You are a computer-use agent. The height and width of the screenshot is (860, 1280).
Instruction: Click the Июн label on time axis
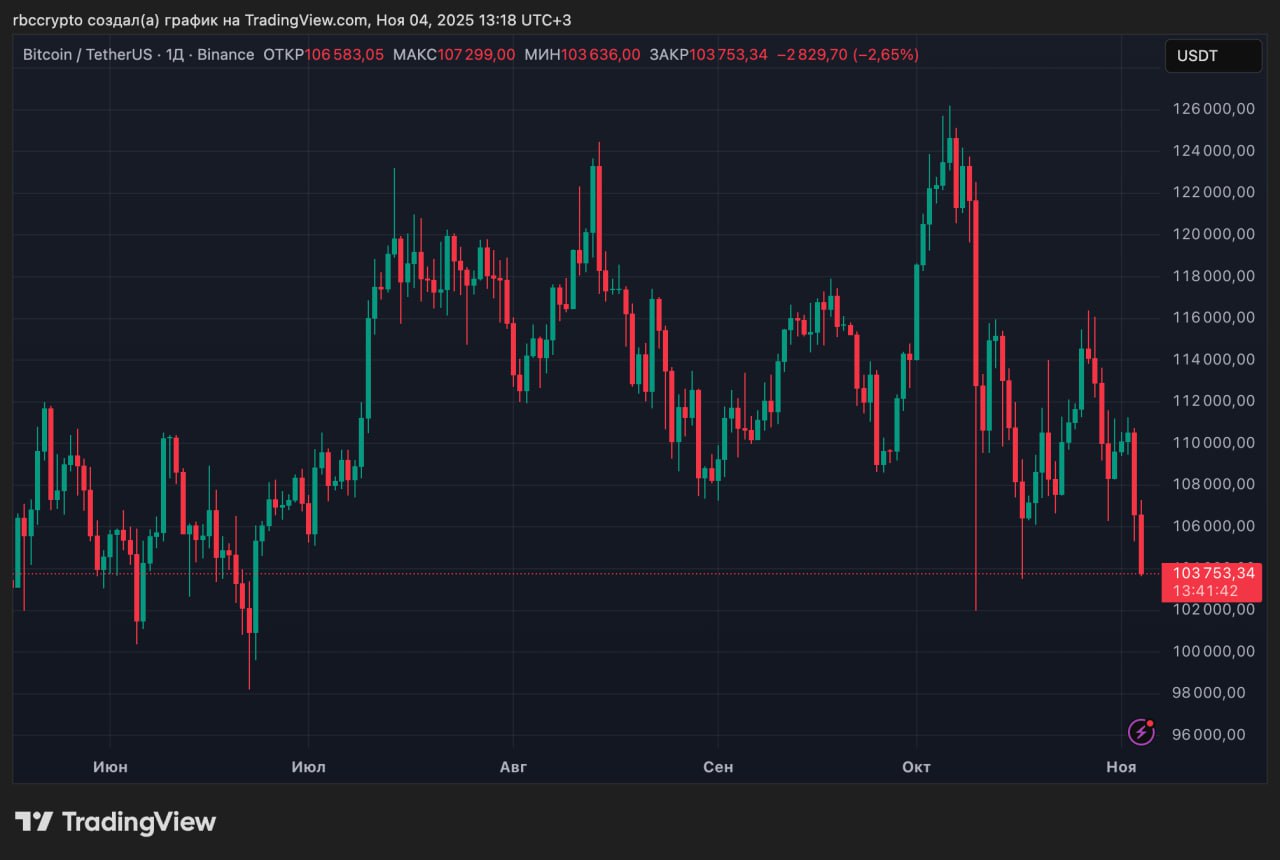[110, 767]
